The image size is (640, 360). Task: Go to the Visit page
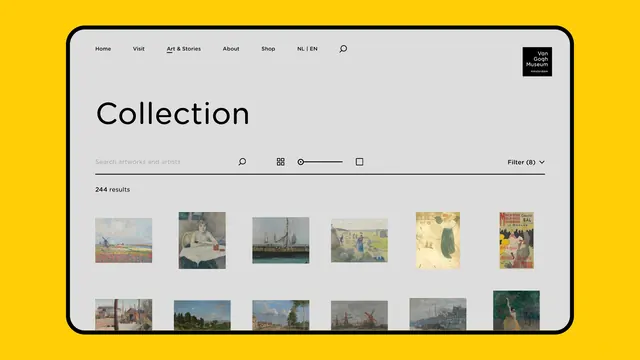138,49
